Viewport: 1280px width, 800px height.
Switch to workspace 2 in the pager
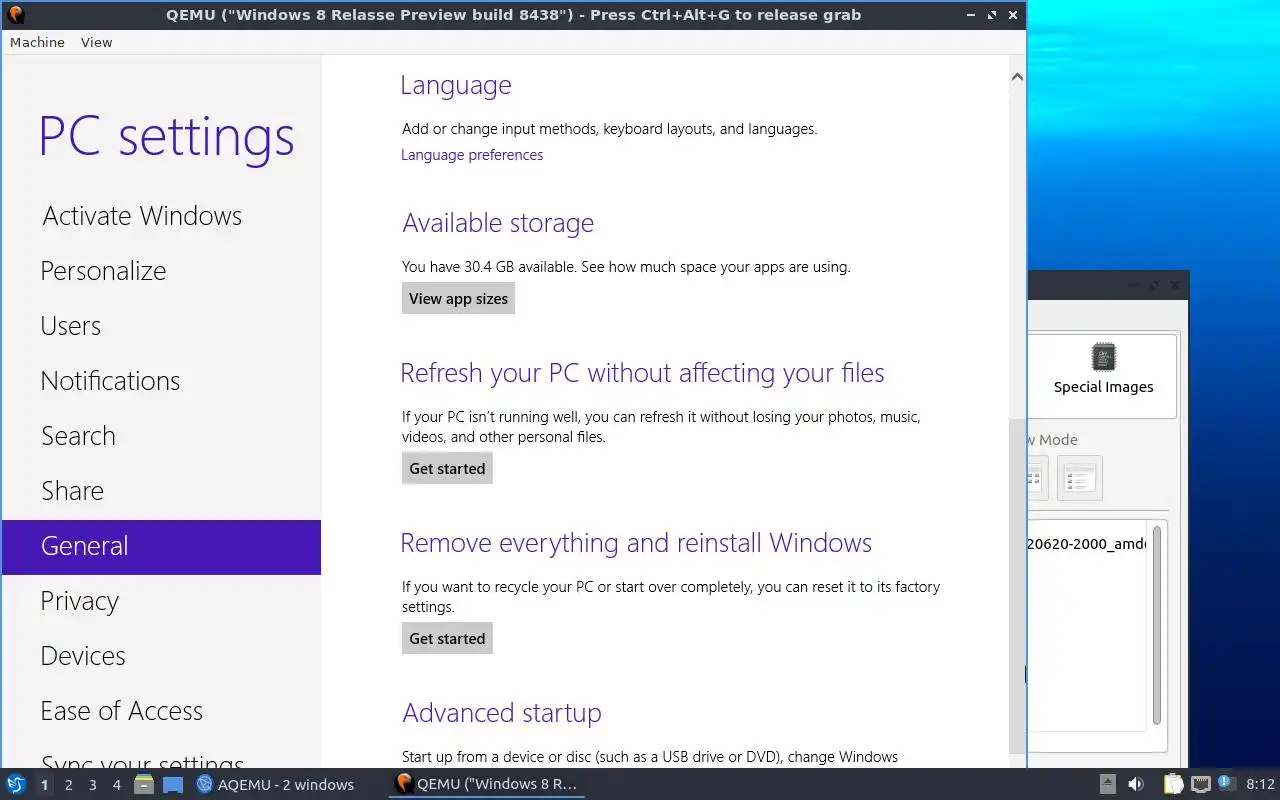[68, 785]
